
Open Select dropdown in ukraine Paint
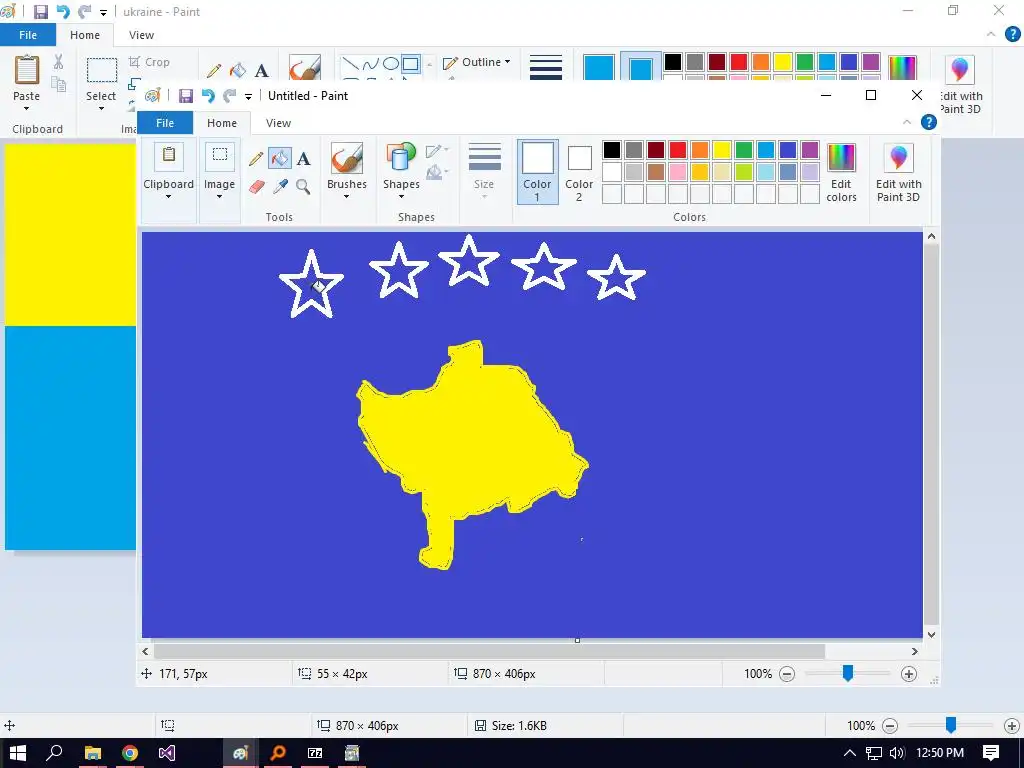(101, 108)
